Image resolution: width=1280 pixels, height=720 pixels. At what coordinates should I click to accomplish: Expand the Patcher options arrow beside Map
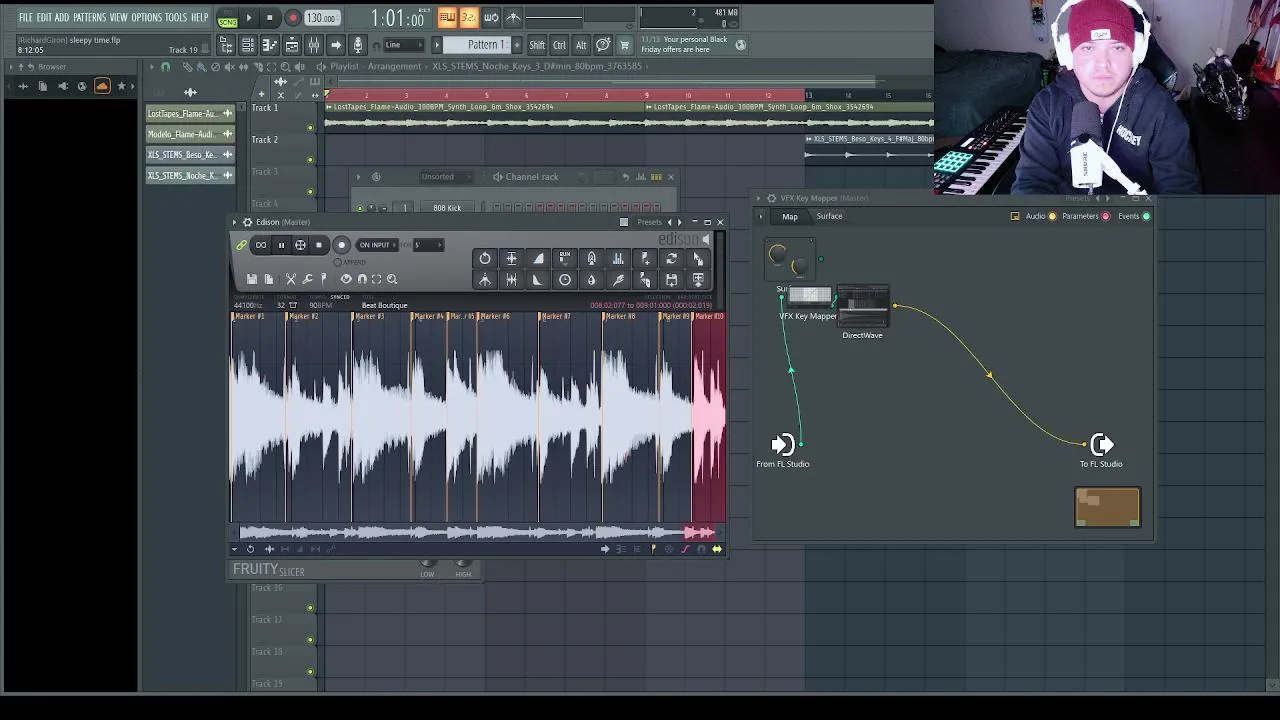coord(760,216)
